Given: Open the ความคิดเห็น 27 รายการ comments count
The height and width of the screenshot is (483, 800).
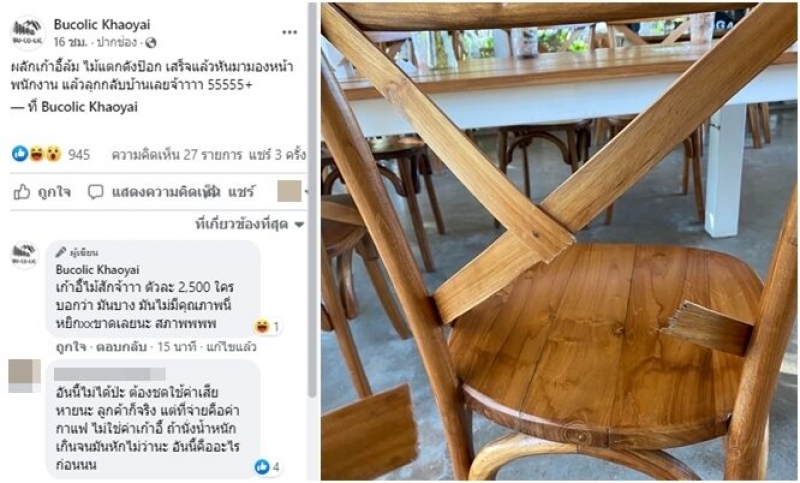Looking at the screenshot, I should [177, 155].
